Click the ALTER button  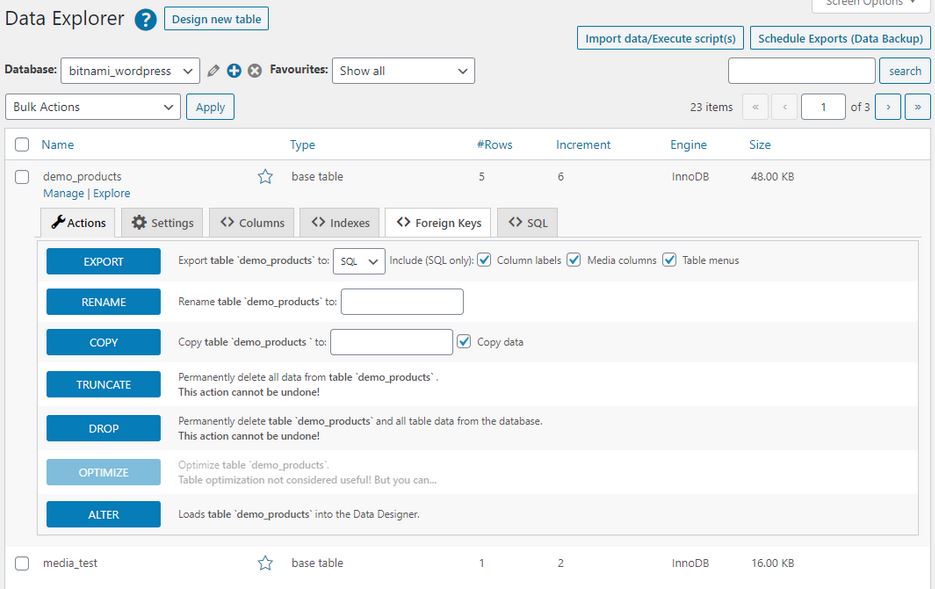pyautogui.click(x=104, y=514)
